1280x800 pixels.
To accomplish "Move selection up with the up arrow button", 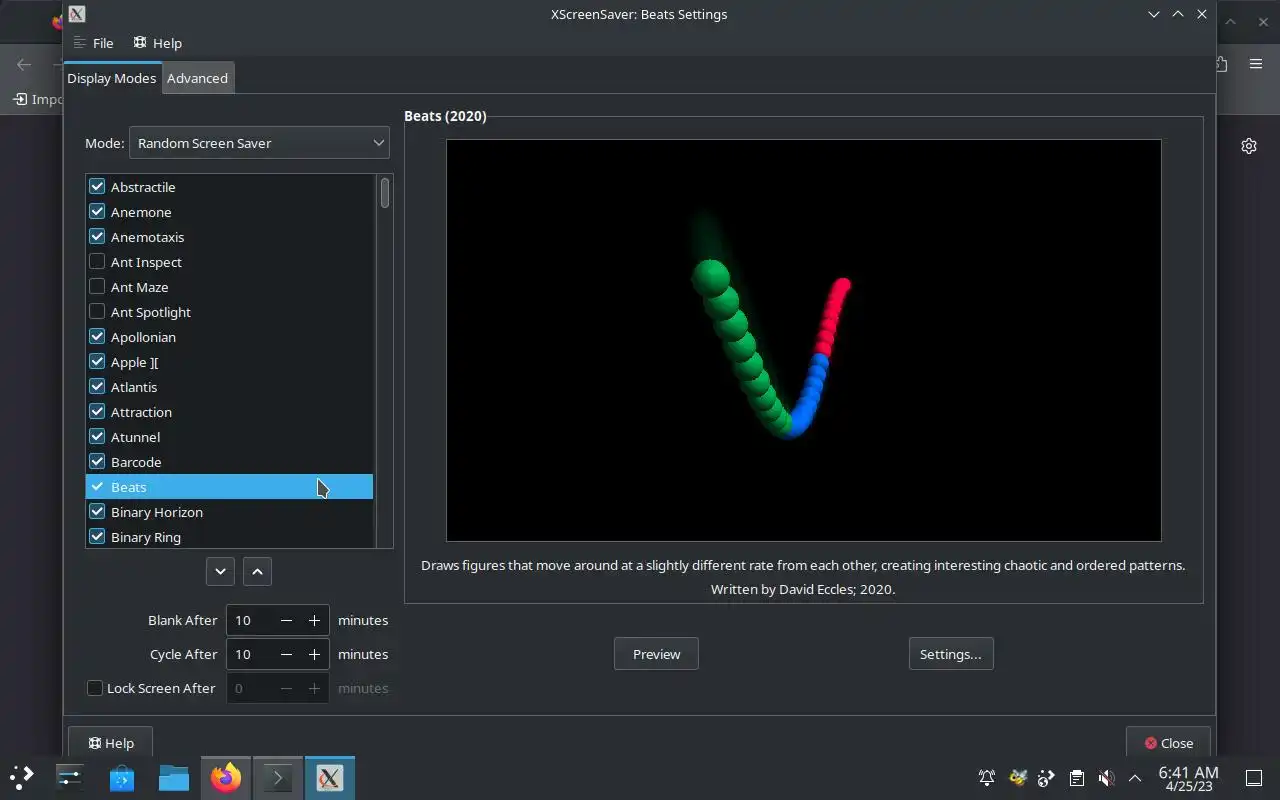I will point(257,571).
